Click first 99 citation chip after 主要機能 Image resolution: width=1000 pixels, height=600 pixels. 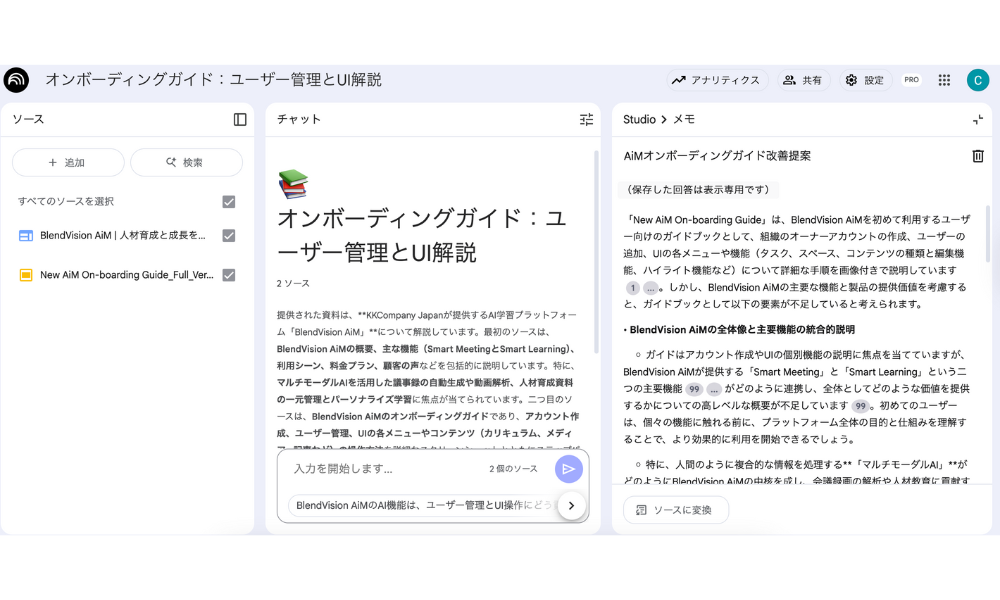click(694, 389)
